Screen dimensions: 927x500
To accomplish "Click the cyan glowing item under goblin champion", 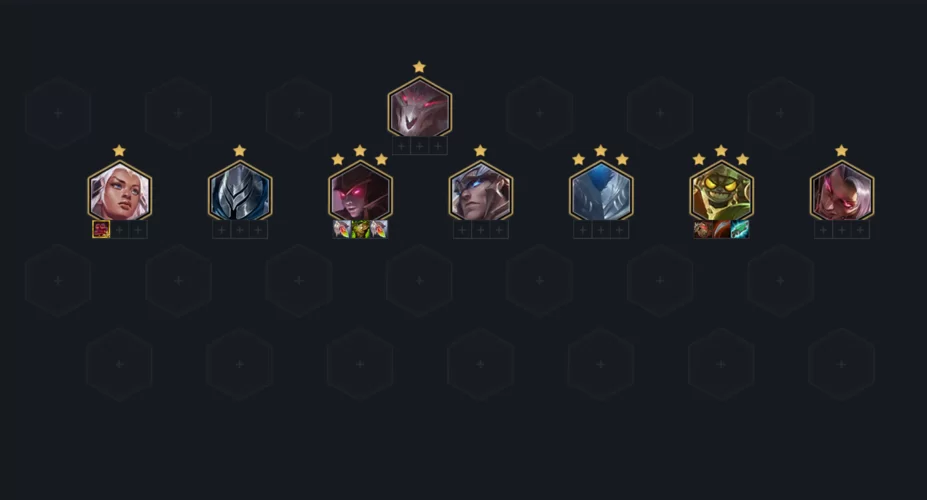I will tap(740, 229).
